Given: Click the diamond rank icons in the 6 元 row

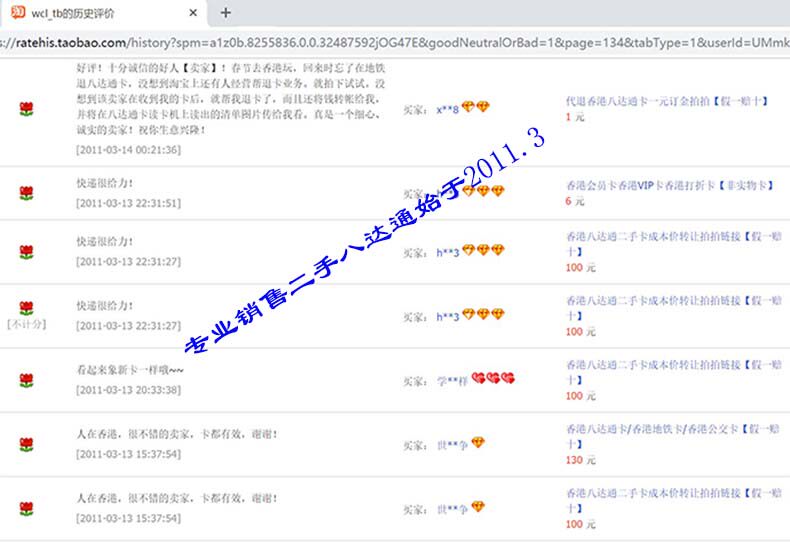Looking at the screenshot, I should pos(483,191).
